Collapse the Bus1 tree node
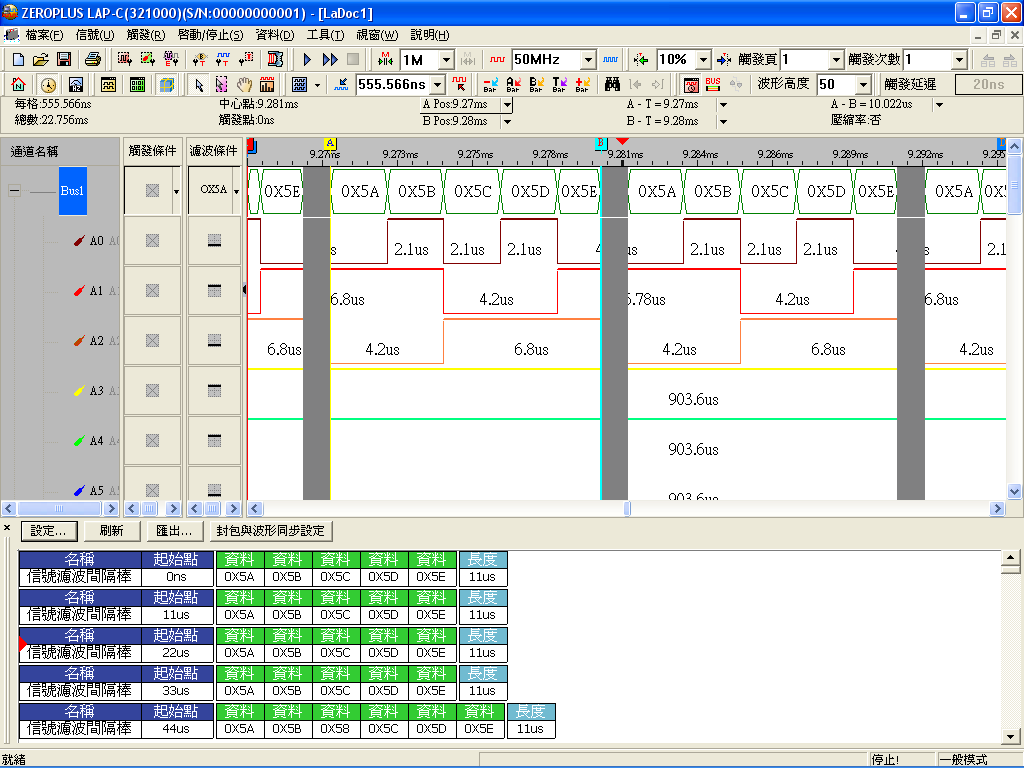 (x=14, y=190)
